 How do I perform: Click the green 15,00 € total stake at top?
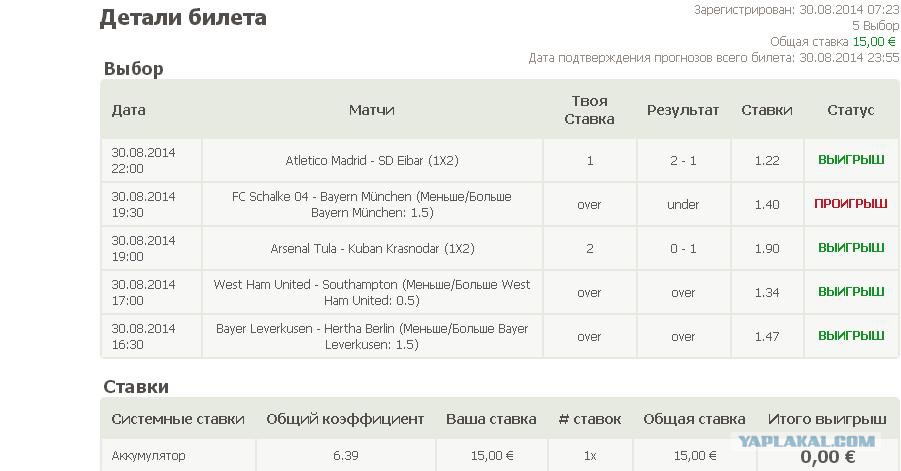874,41
